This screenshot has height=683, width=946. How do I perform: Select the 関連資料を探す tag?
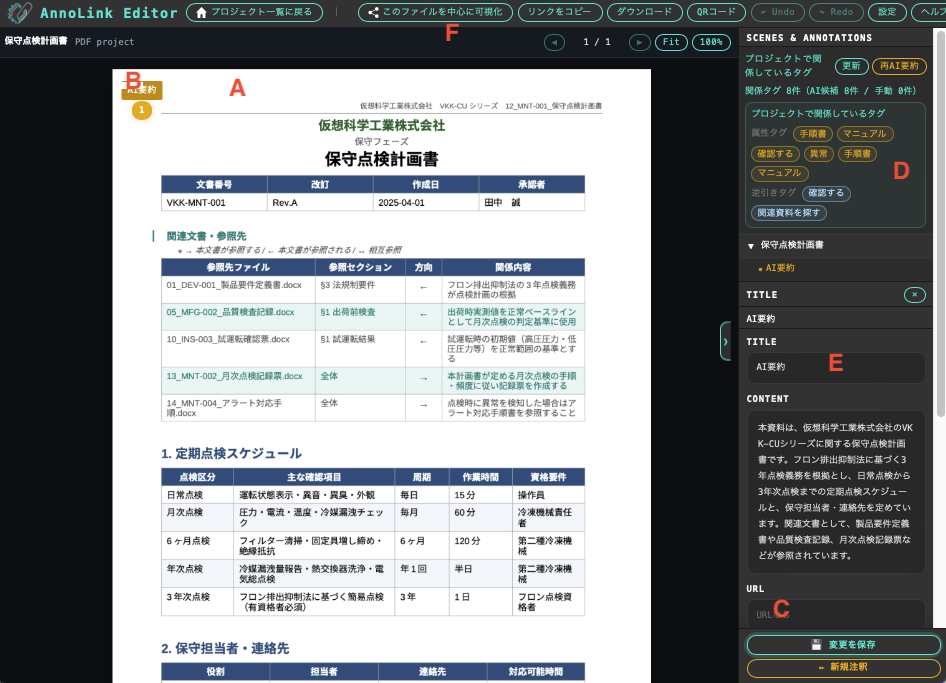click(x=789, y=213)
